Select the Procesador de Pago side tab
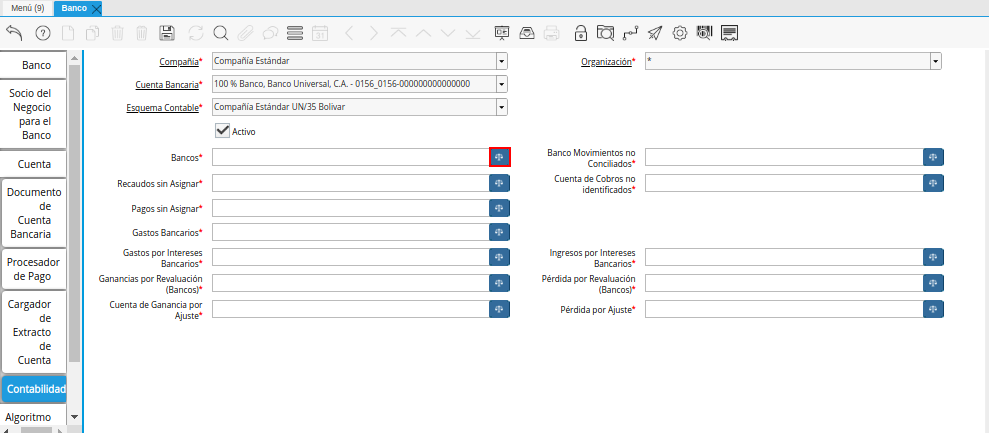 click(34, 269)
